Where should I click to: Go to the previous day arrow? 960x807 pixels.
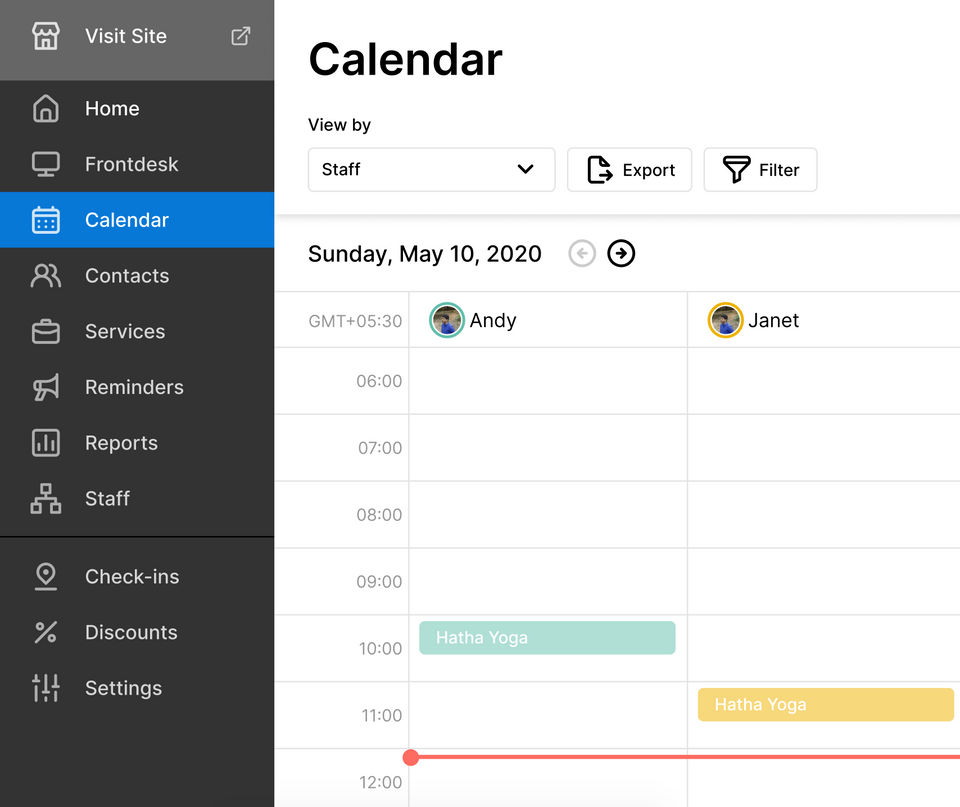582,254
